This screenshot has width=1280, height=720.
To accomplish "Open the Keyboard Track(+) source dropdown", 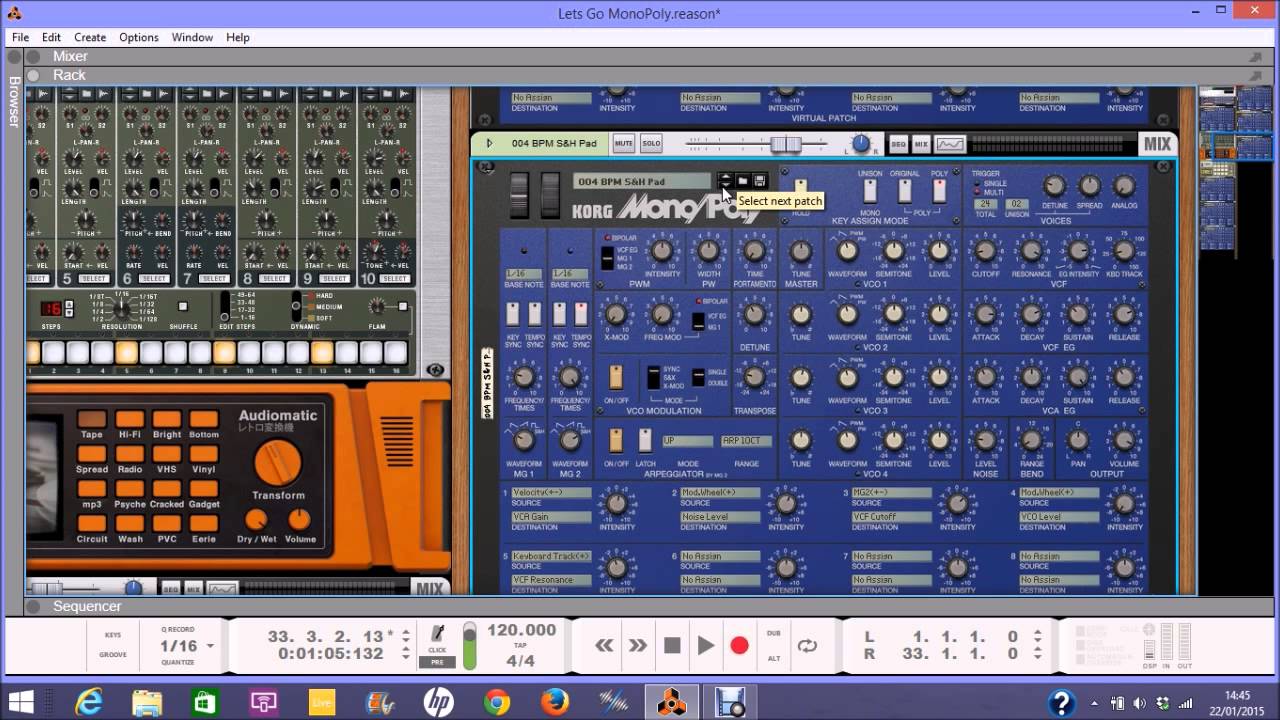I will click(551, 556).
